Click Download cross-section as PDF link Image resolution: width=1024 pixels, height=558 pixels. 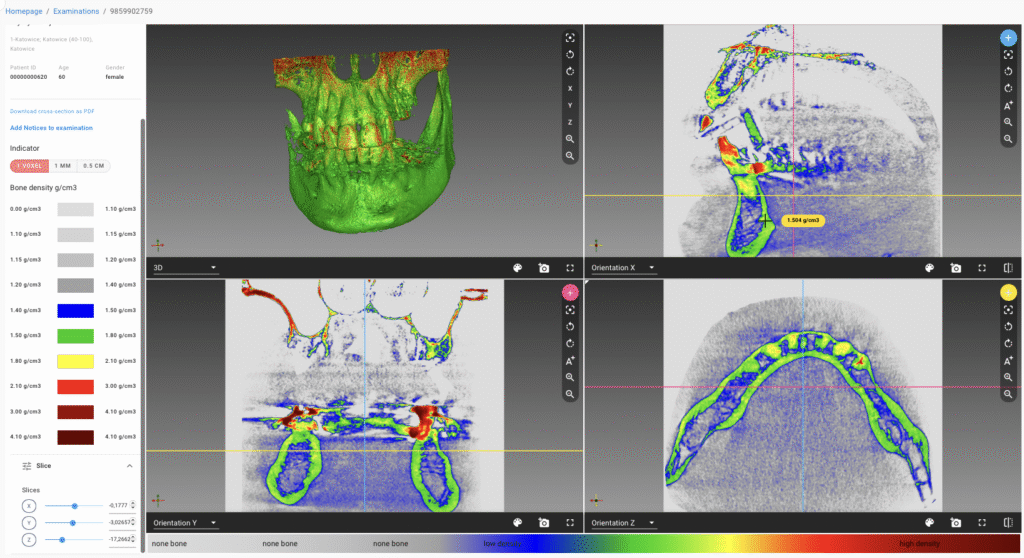click(52, 111)
